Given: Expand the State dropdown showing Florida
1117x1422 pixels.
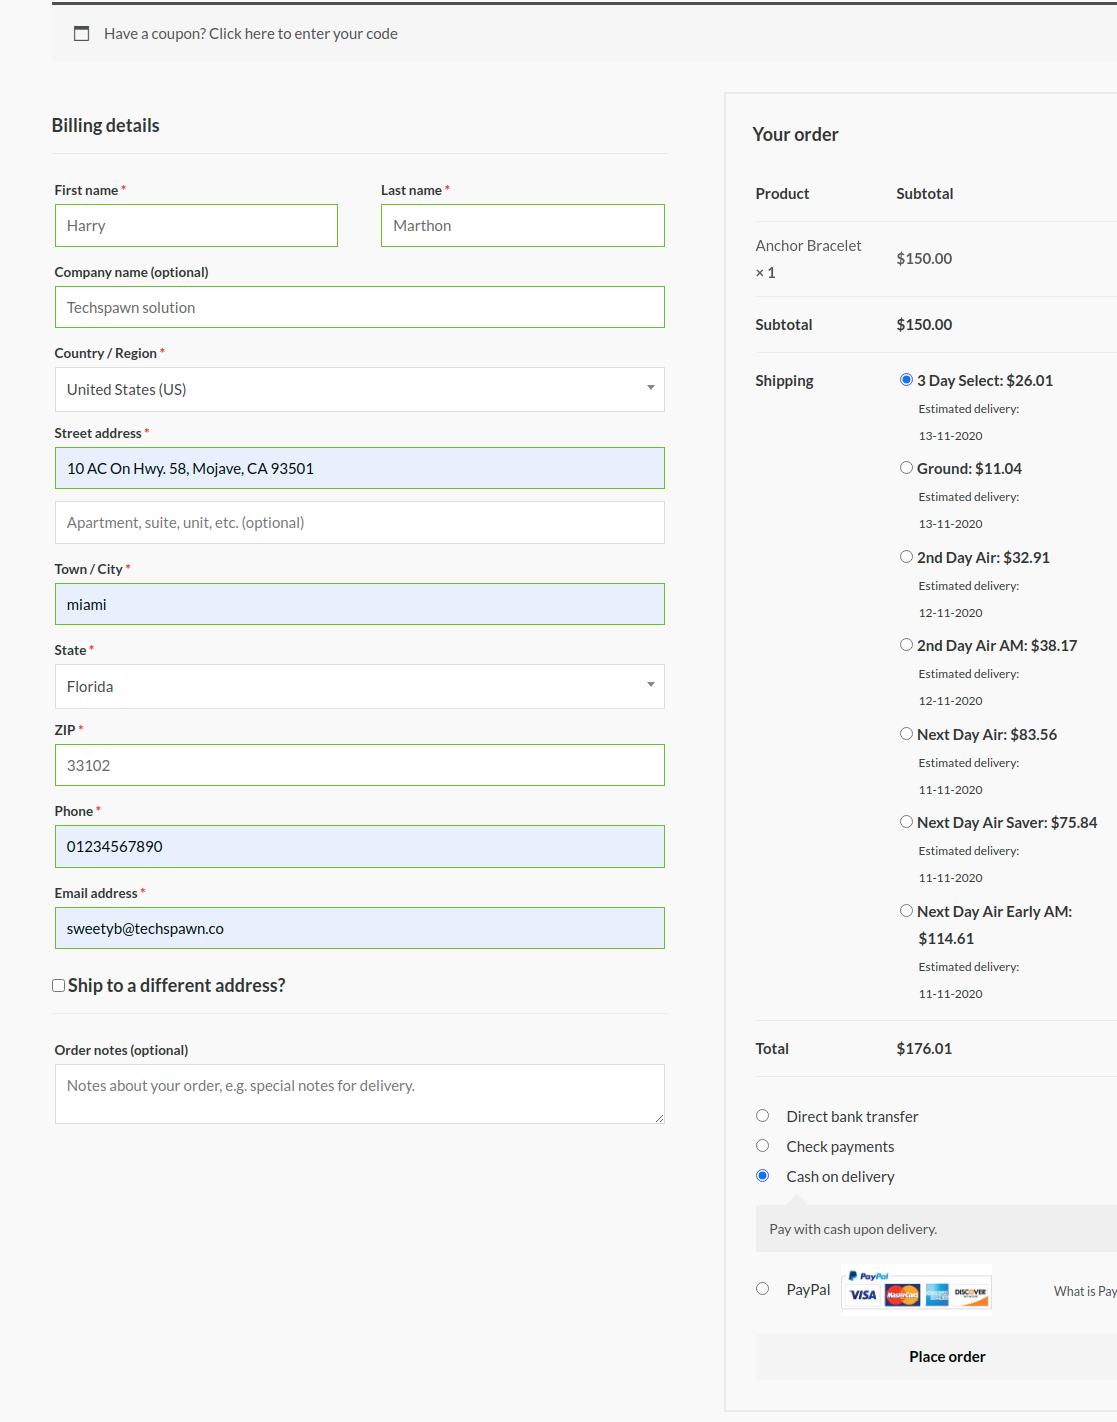Looking at the screenshot, I should pyautogui.click(x=359, y=686).
